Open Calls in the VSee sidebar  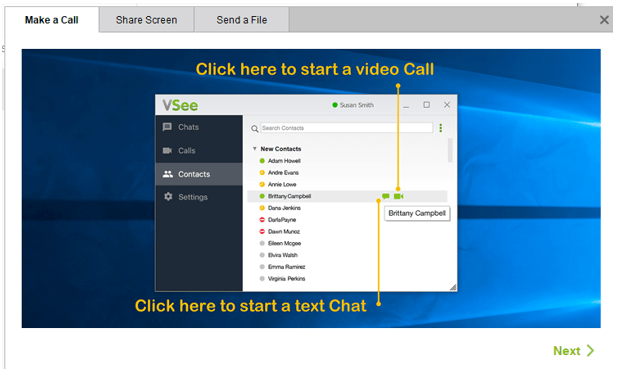(x=199, y=151)
